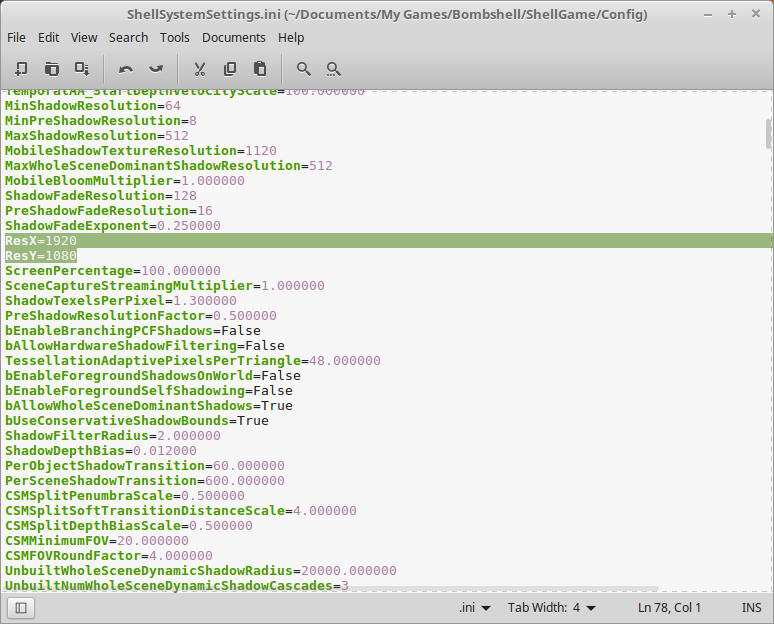Open the Edit menu
The width and height of the screenshot is (774, 624).
coord(48,38)
